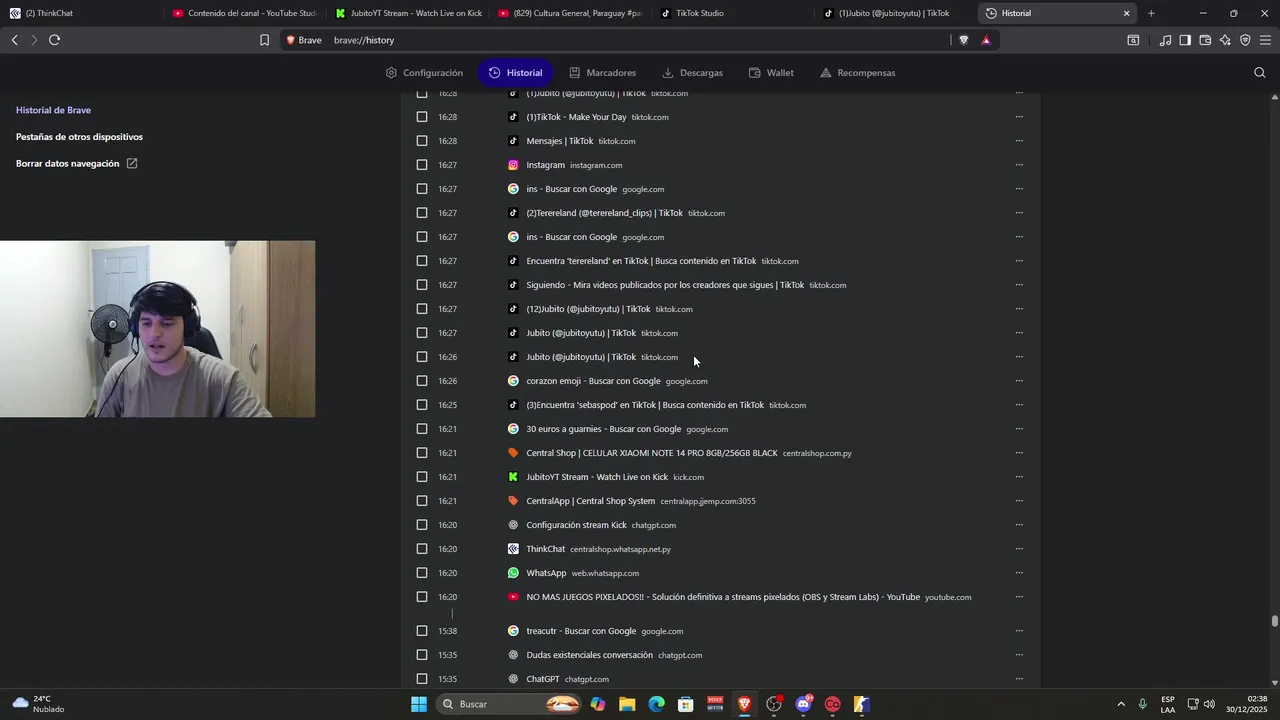
Task: Click the browser back arrow
Action: (x=14, y=40)
